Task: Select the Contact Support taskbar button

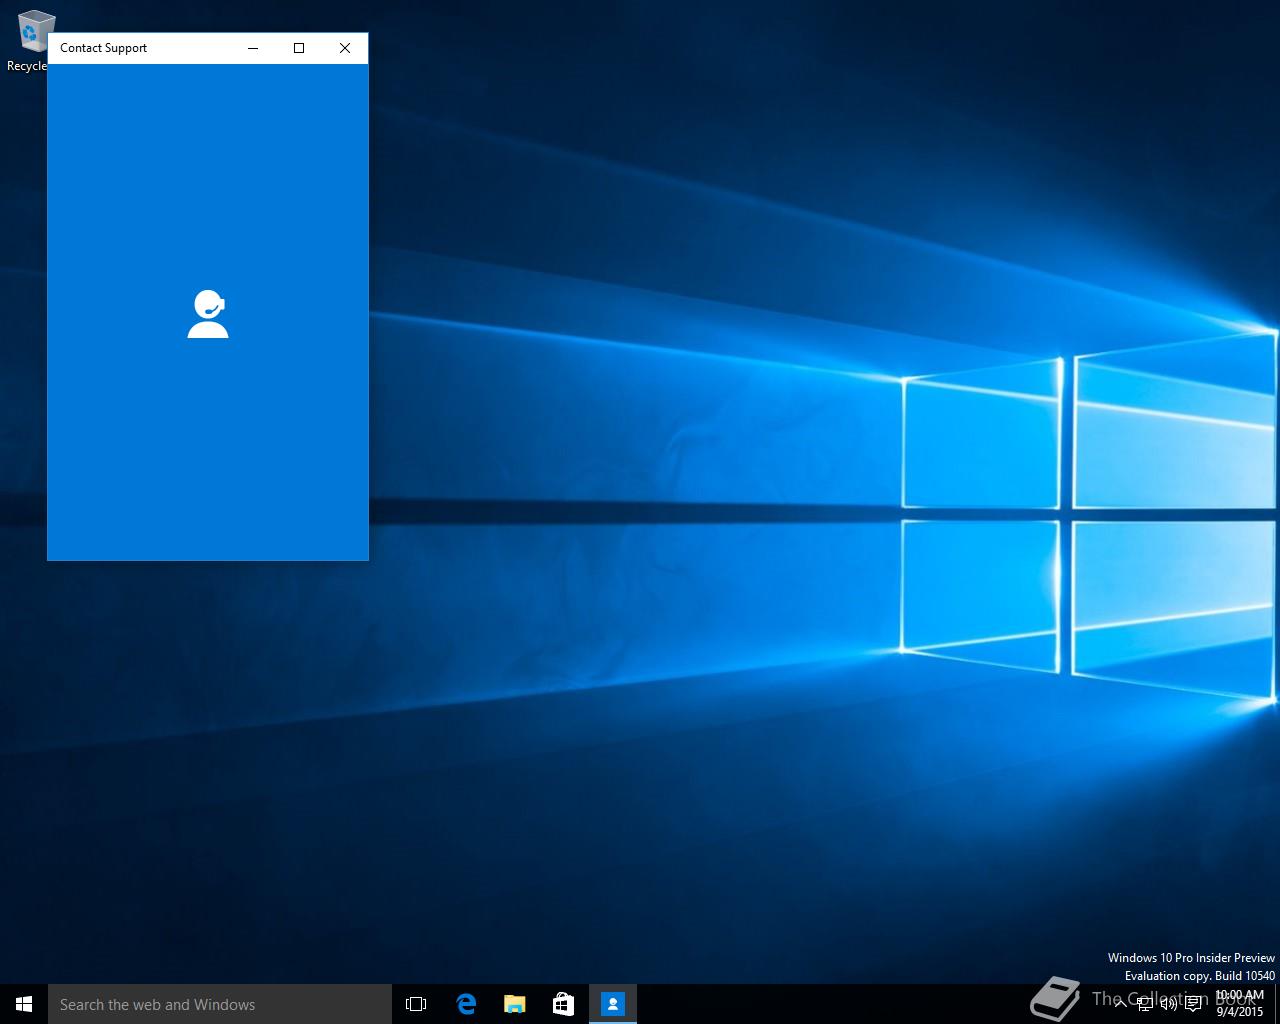Action: click(x=613, y=1004)
